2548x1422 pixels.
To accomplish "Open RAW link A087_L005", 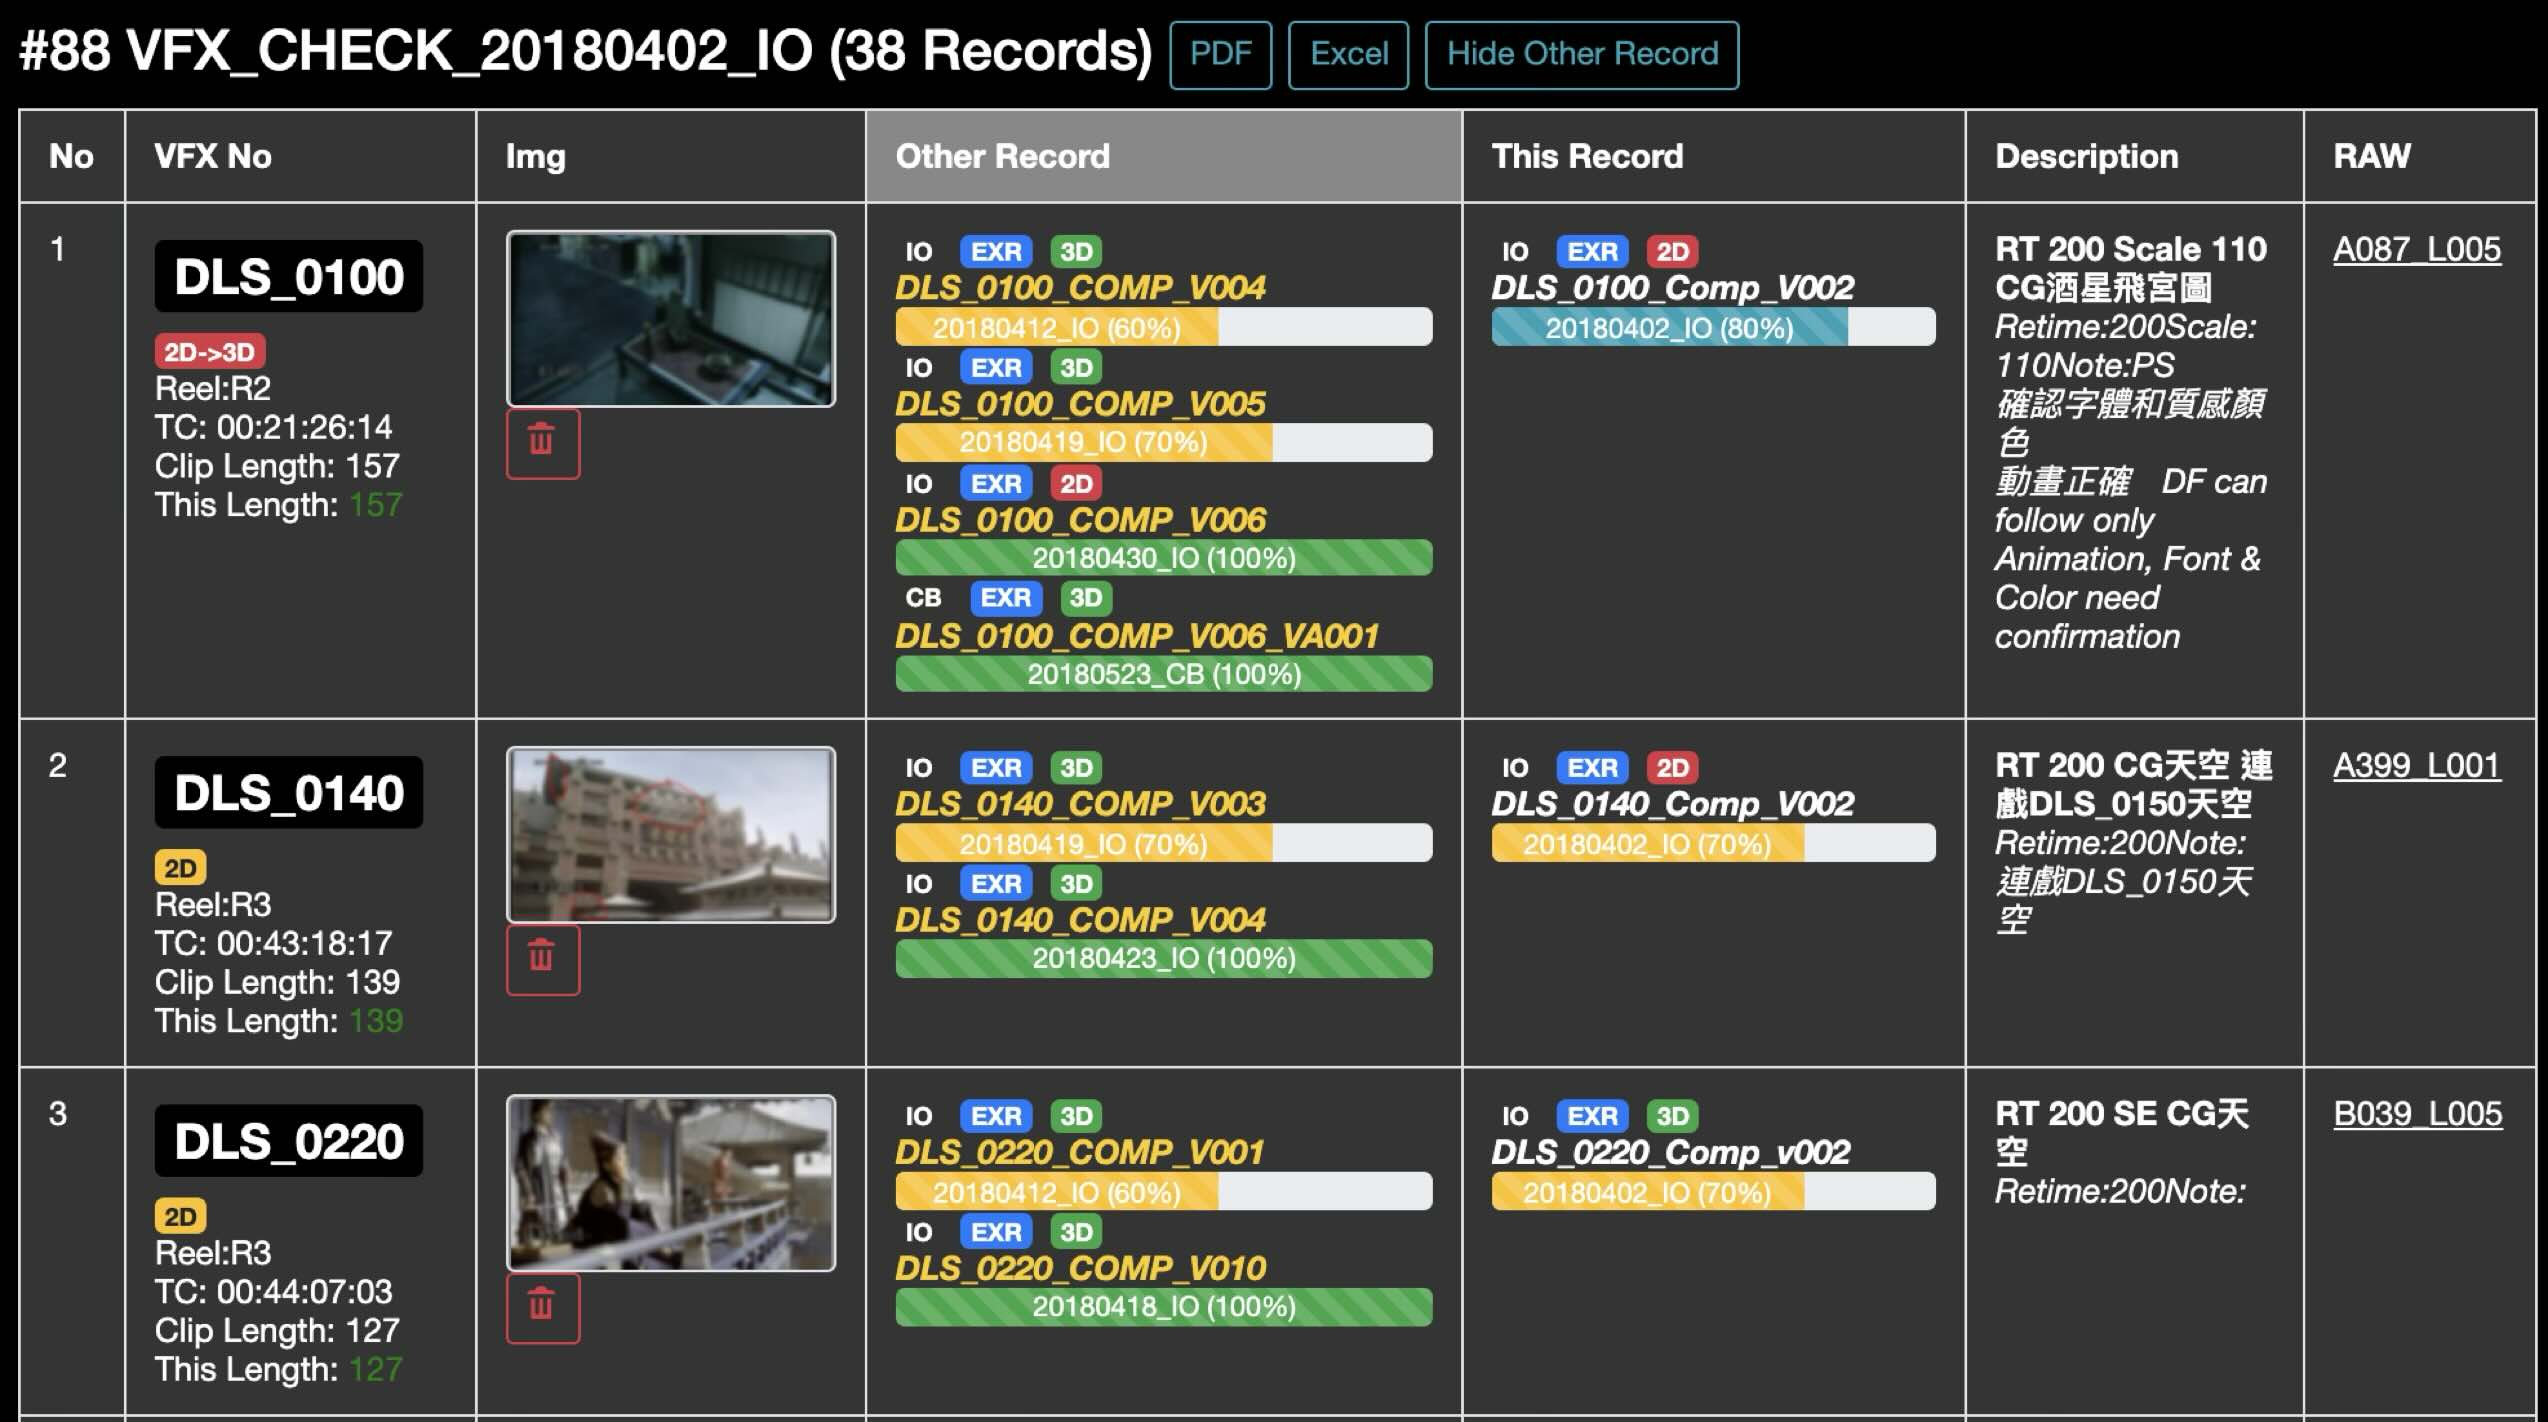I will pyautogui.click(x=2416, y=249).
